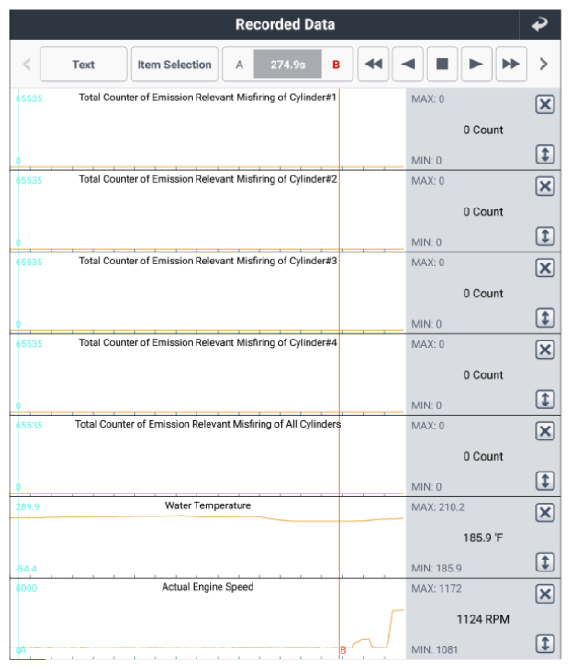Expand Actual Engine Speed graph vertically
This screenshot has height=669, width=571.
click(x=545, y=644)
